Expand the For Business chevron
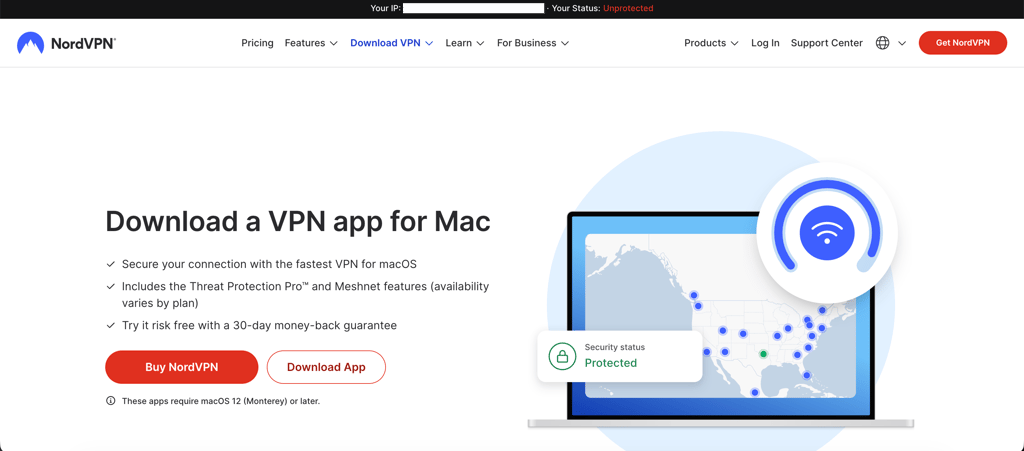 coord(565,44)
